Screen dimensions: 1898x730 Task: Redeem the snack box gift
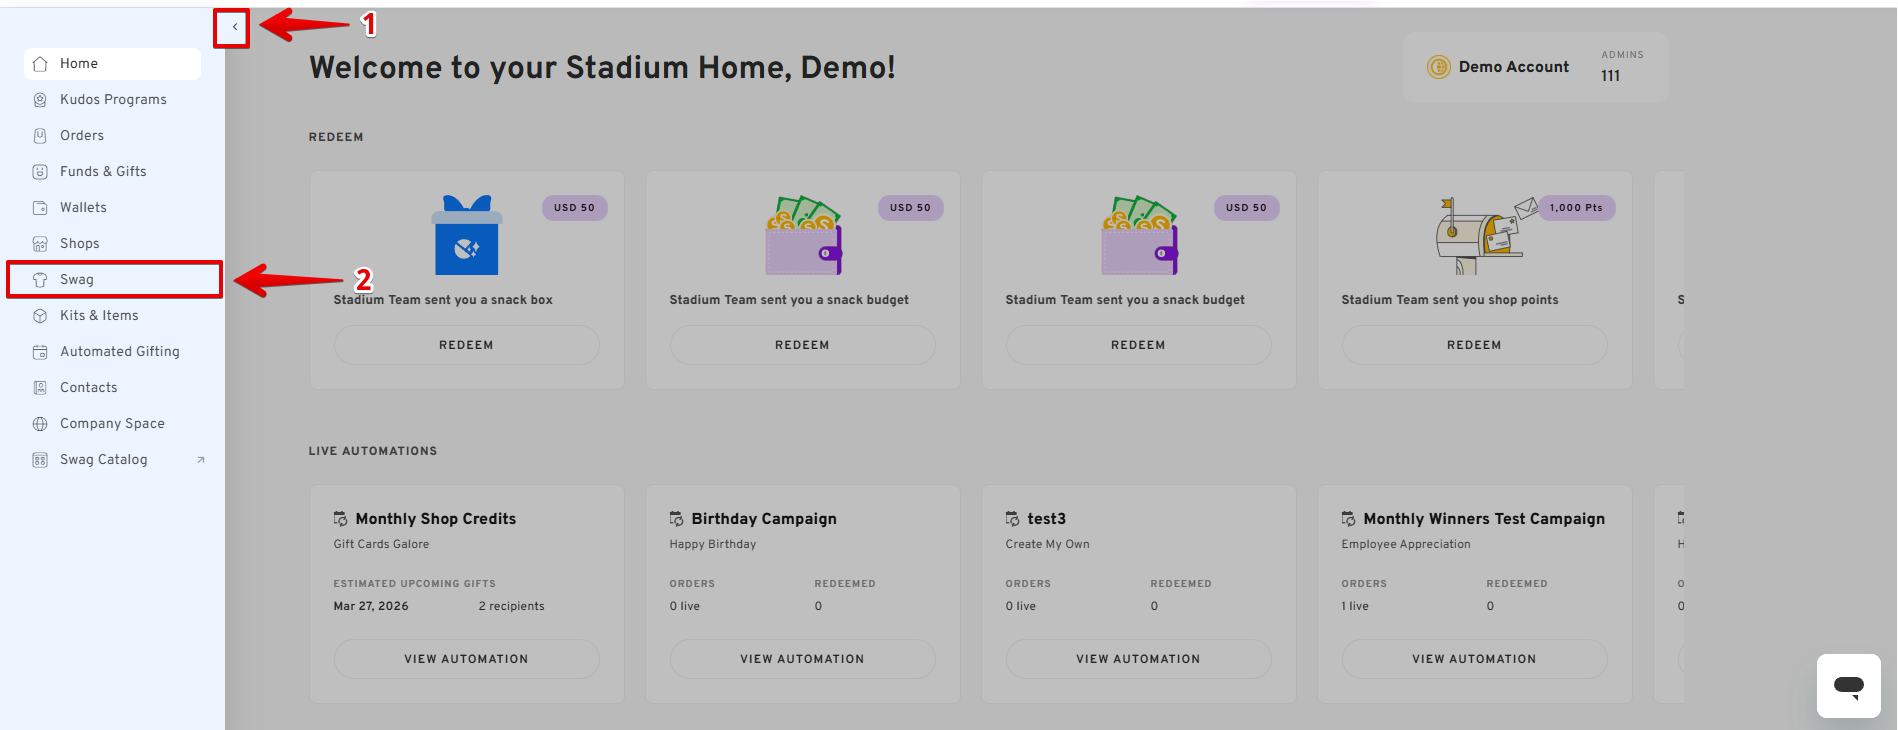(x=466, y=345)
